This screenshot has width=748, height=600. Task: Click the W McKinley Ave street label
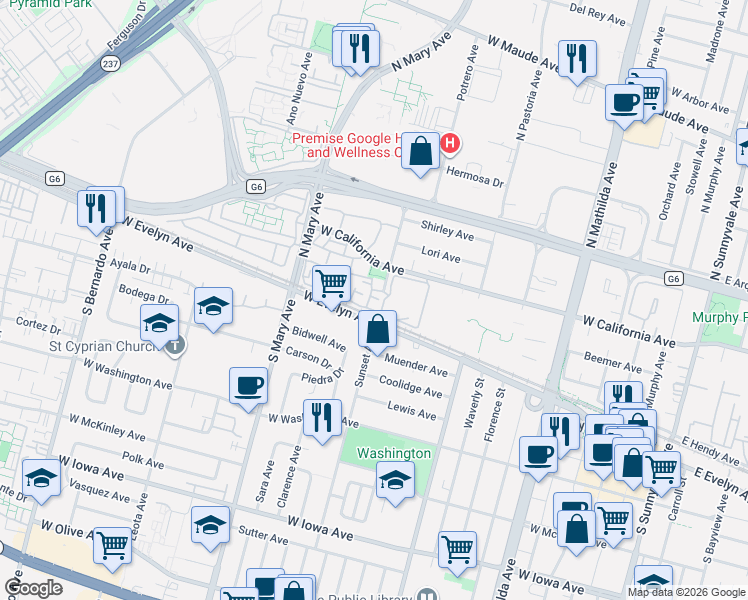[107, 427]
